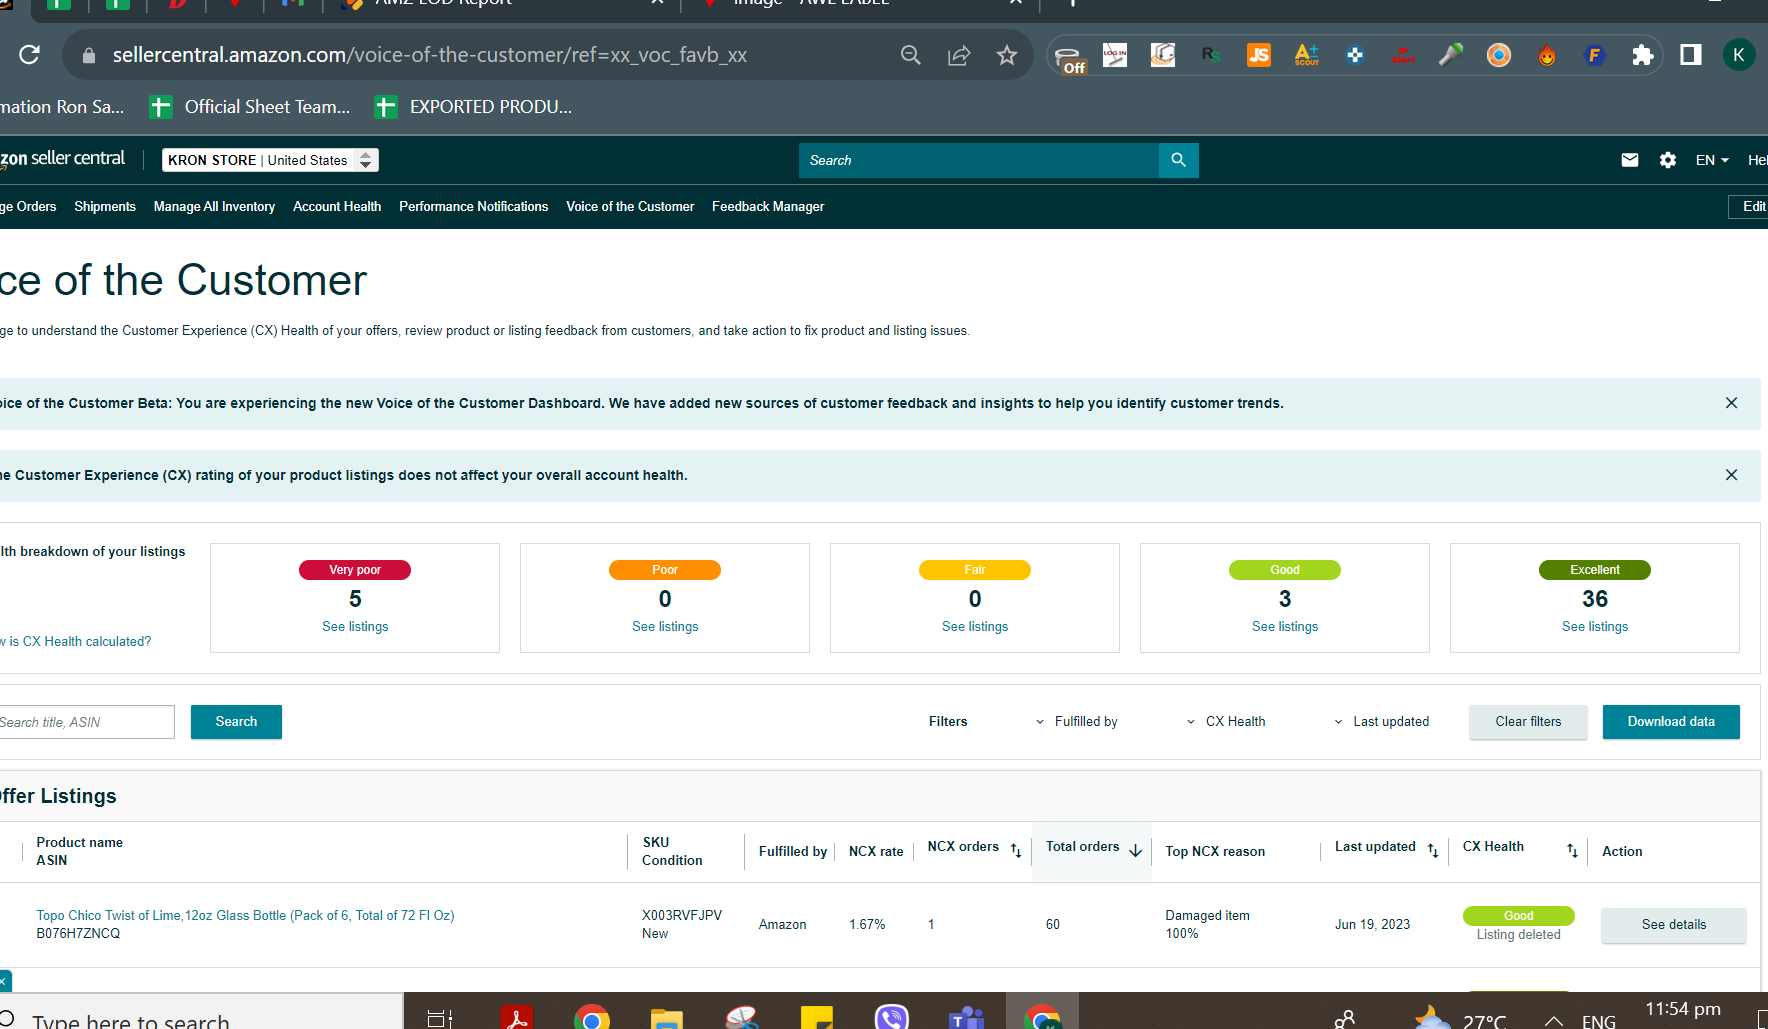
Task: Show hidden system tray icons
Action: tap(1553, 1020)
